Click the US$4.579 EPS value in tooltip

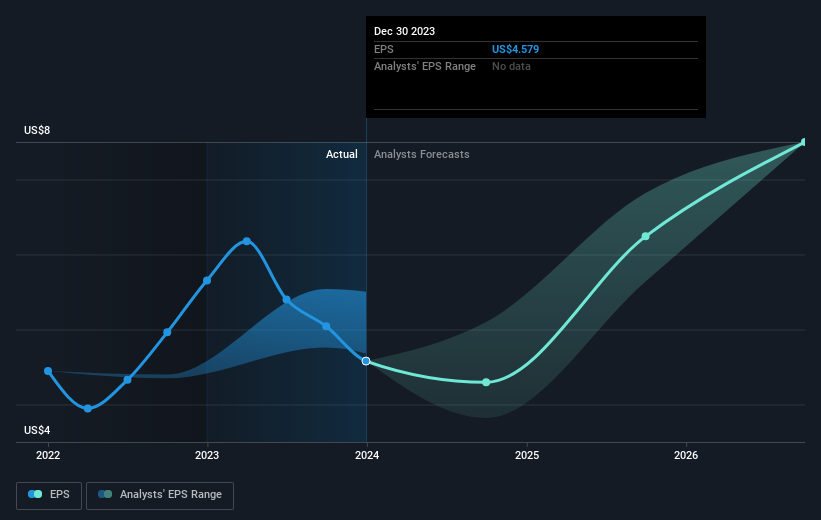tap(516, 49)
